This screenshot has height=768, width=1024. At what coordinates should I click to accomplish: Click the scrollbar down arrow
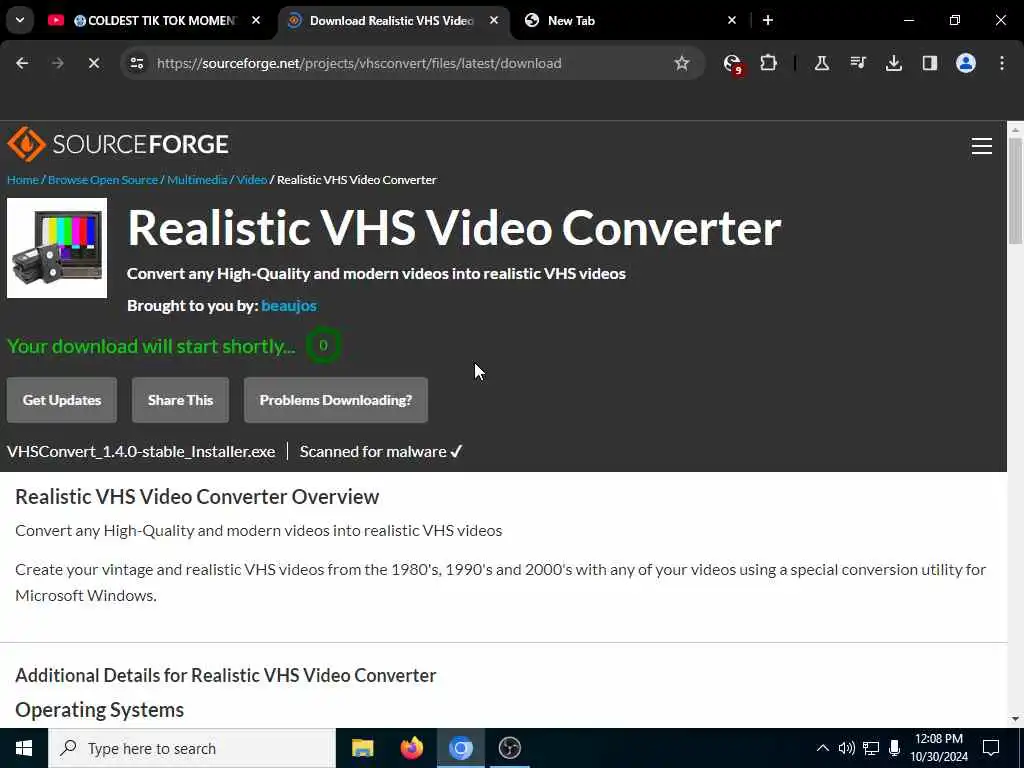1015,719
